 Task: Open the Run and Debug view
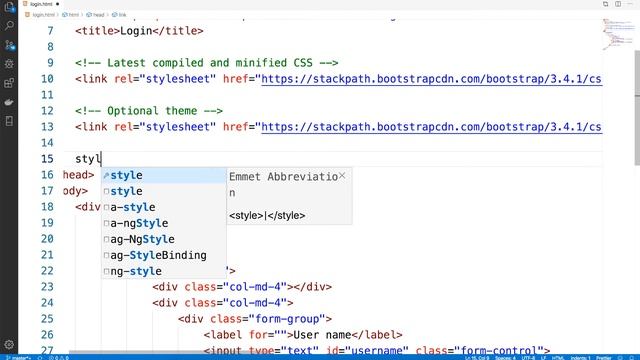[9, 64]
